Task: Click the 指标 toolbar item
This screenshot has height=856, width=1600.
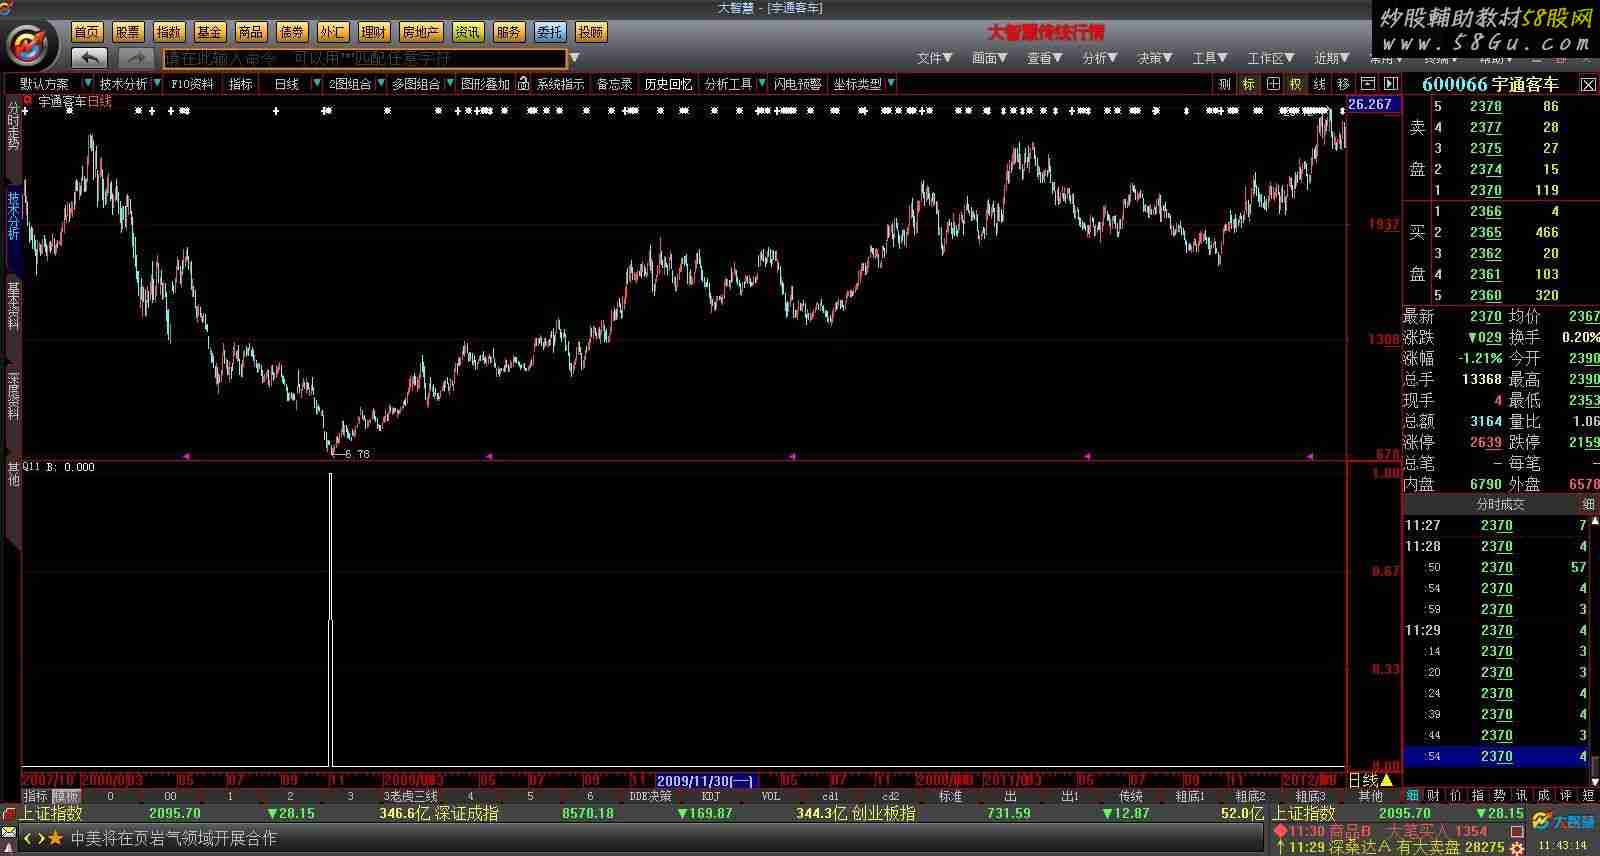Action: click(241, 84)
